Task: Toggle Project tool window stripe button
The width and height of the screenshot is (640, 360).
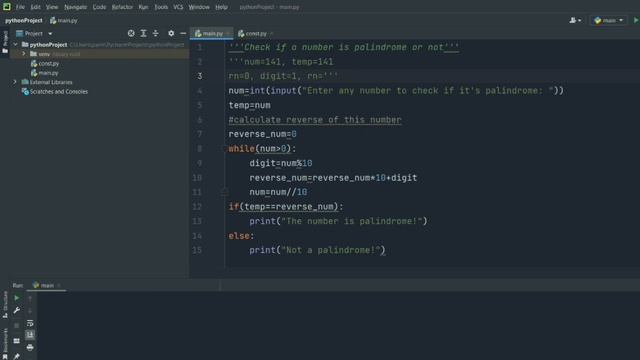Action: [5, 42]
